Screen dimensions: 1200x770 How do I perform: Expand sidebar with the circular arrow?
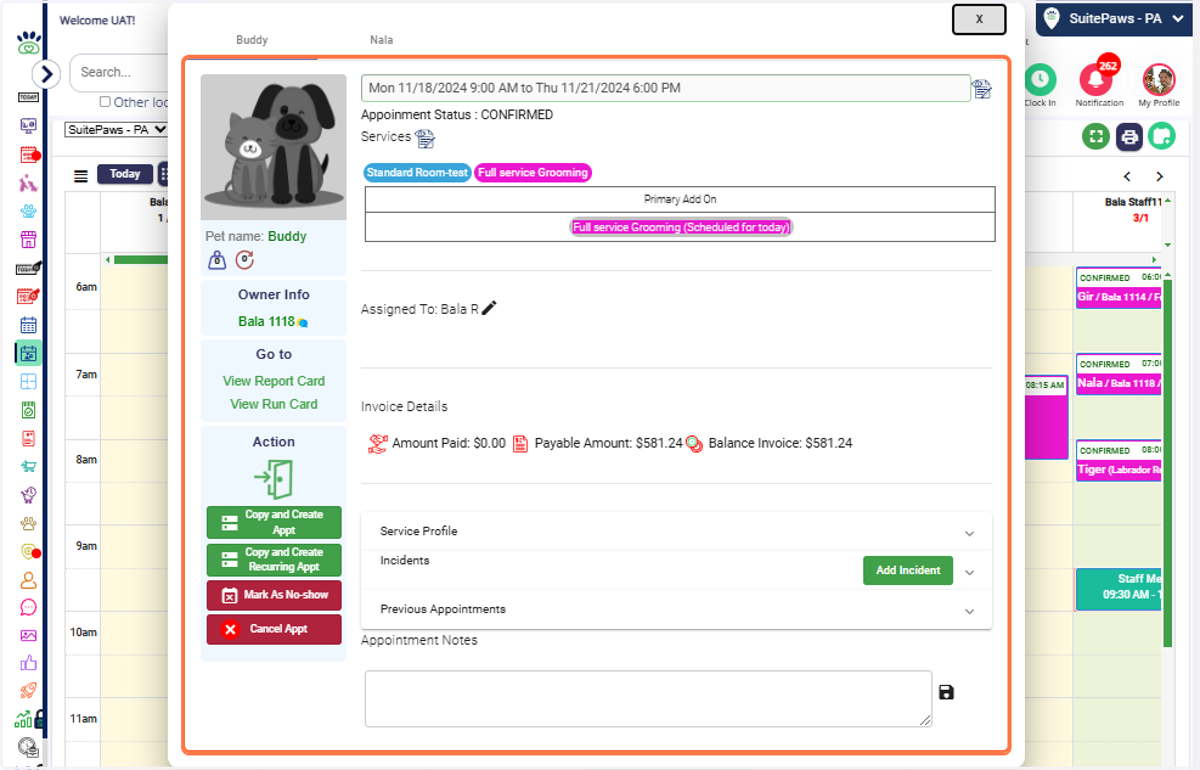pyautogui.click(x=46, y=73)
